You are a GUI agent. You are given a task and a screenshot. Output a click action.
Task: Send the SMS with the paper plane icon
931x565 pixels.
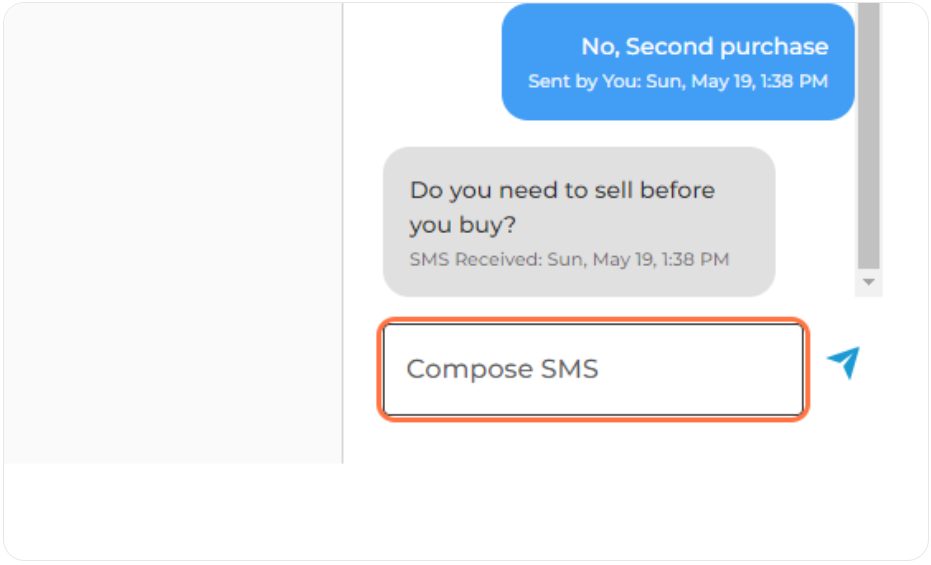[x=844, y=362]
